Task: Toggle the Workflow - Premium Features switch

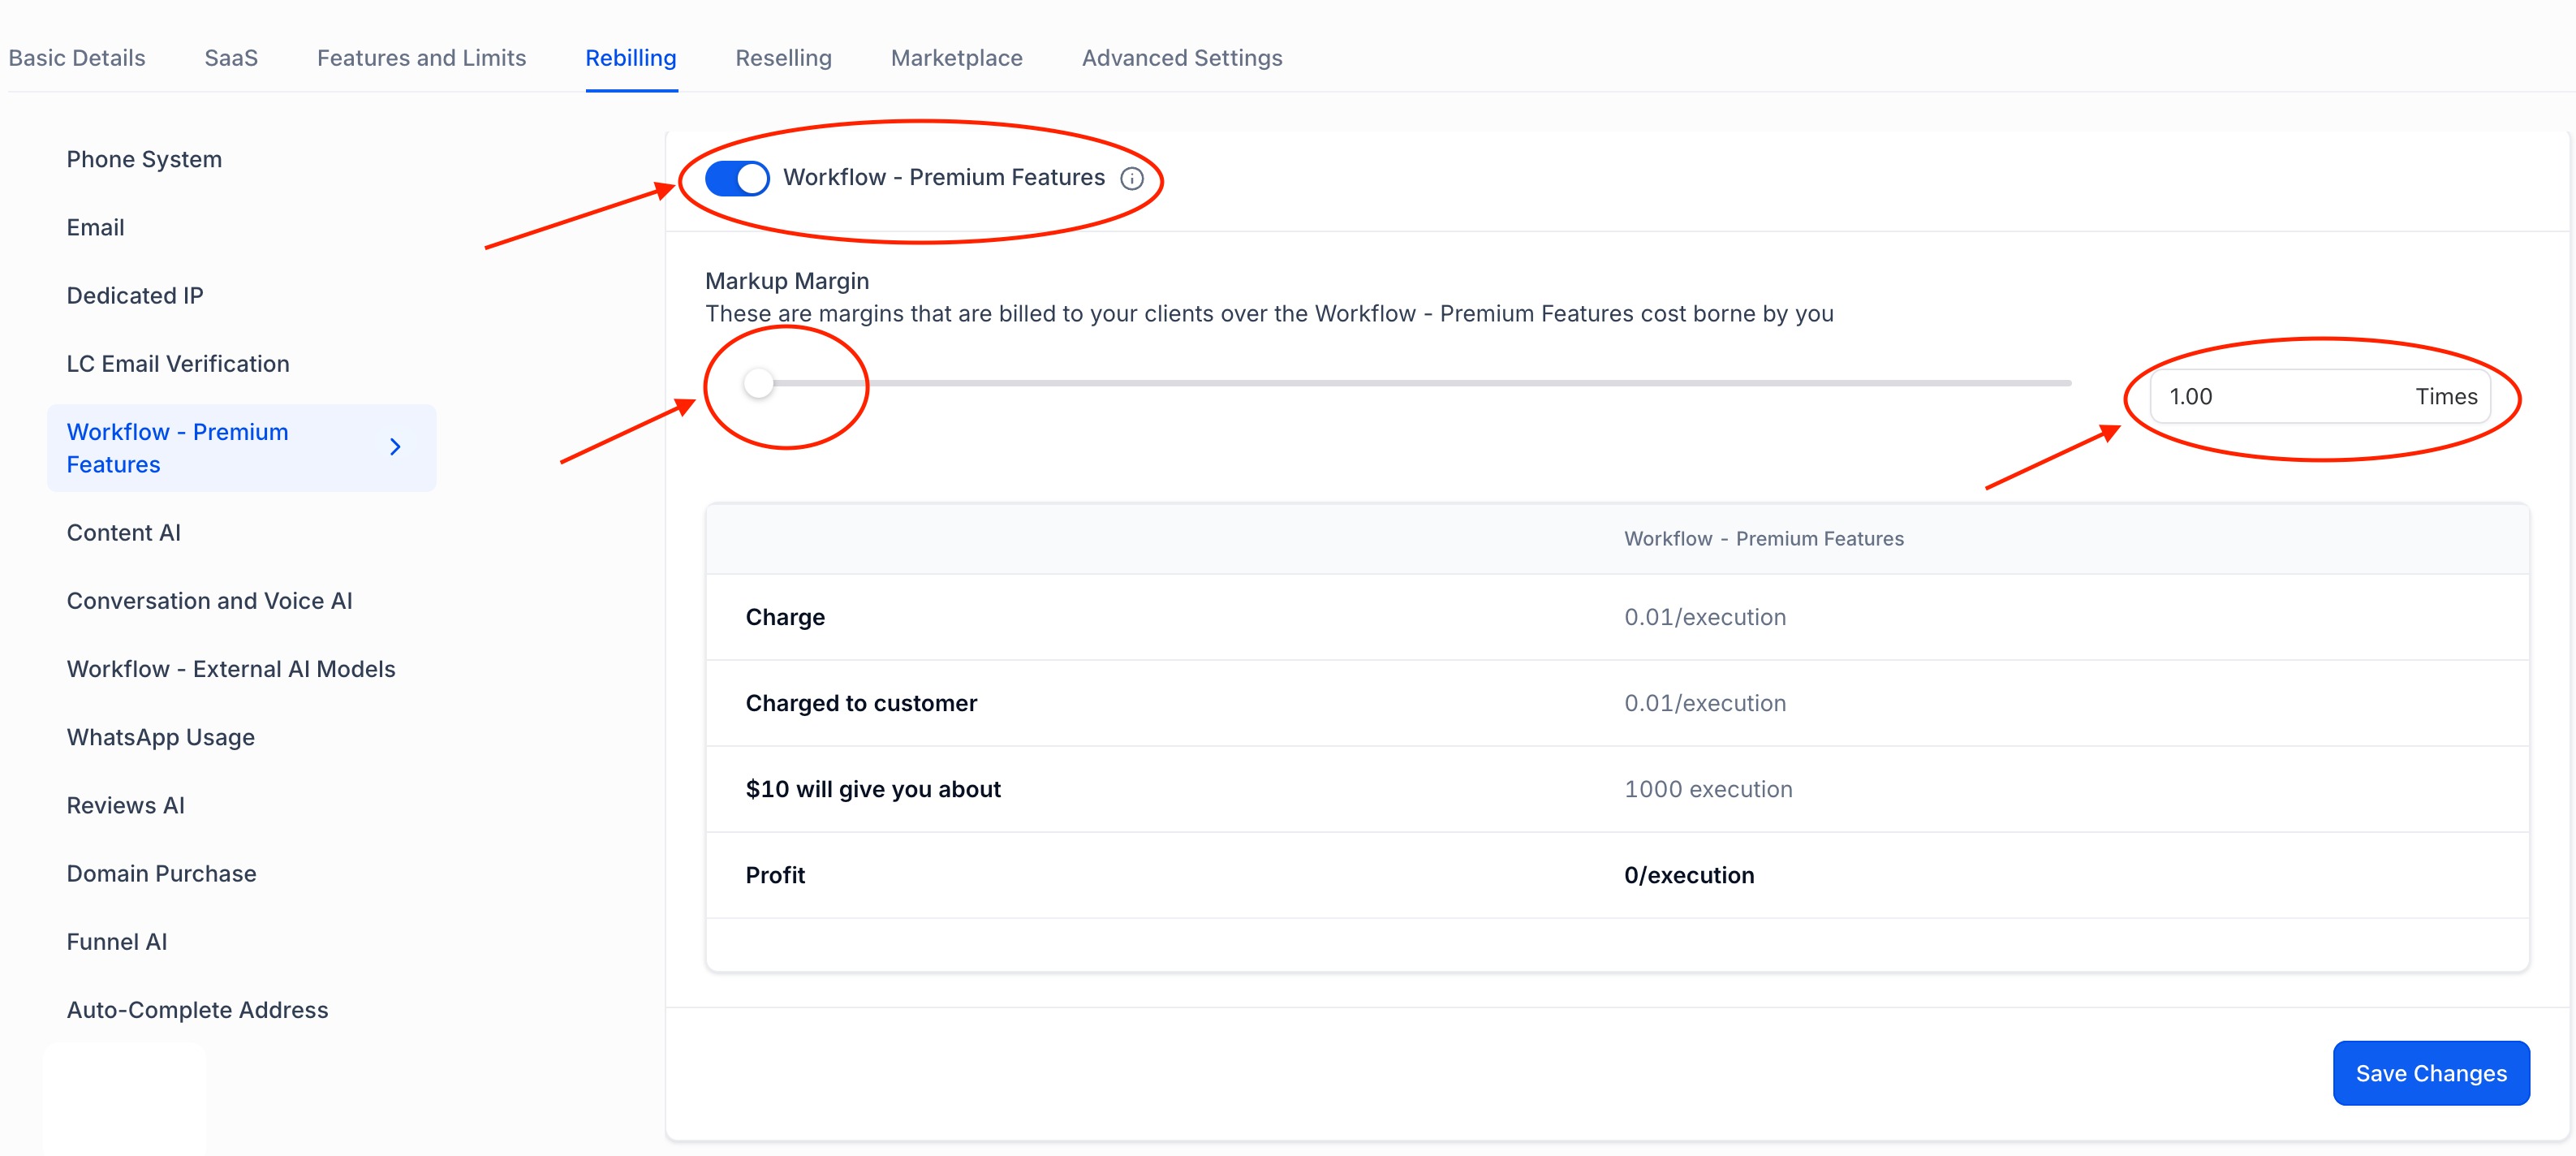Action: coord(737,179)
